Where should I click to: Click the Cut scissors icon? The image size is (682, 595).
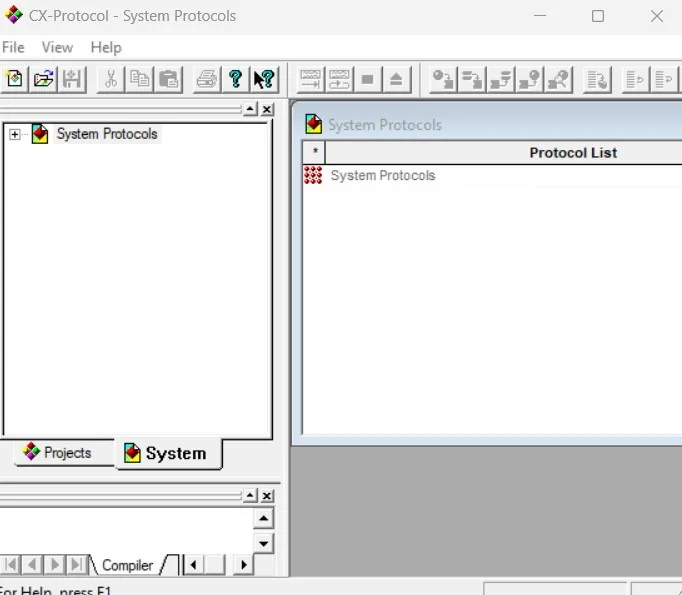click(x=111, y=80)
